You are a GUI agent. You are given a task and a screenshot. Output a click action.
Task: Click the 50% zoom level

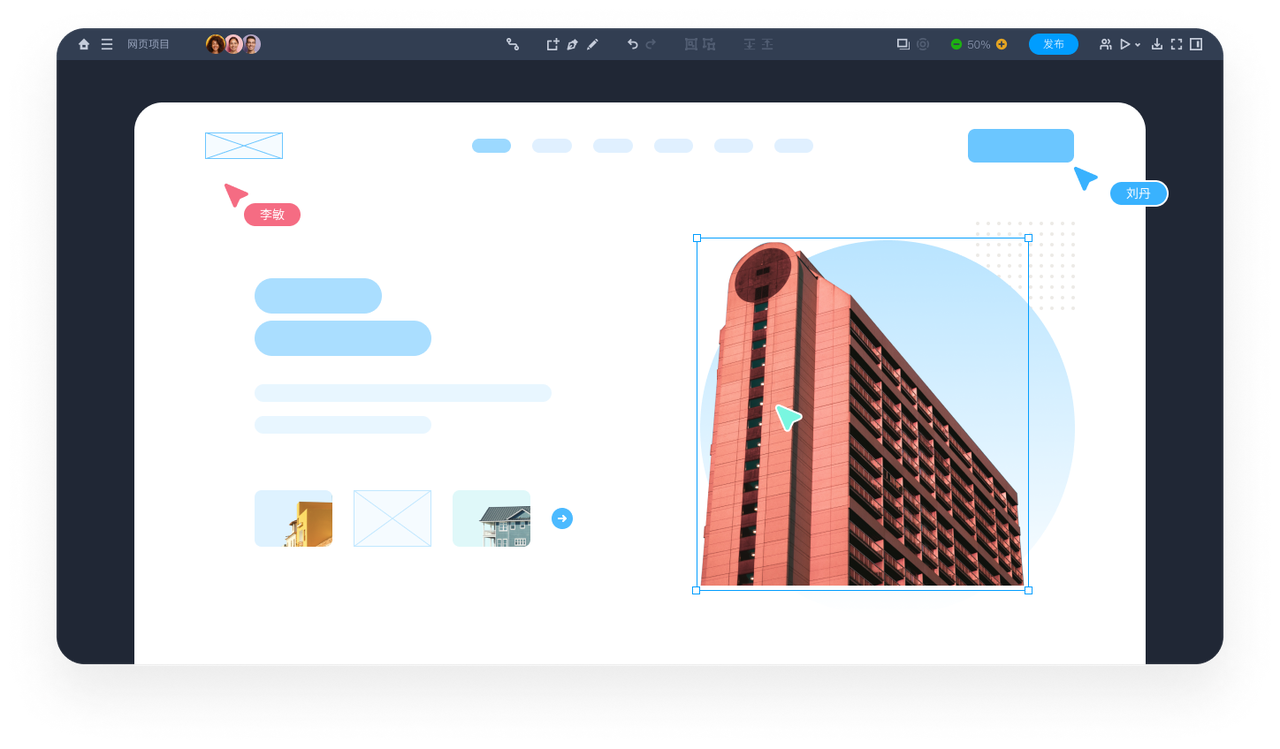click(978, 45)
